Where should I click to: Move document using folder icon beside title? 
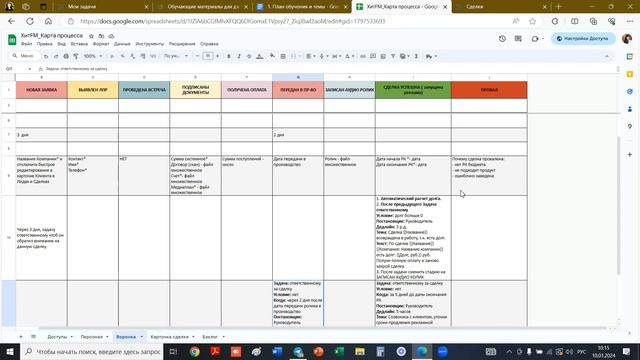(101, 36)
